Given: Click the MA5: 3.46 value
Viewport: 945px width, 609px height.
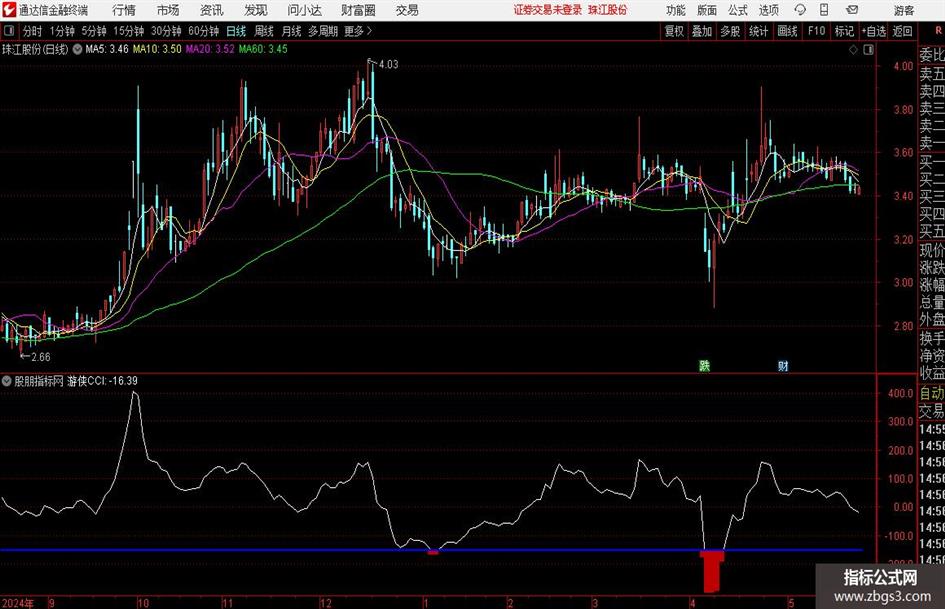Looking at the screenshot, I should click(107, 49).
